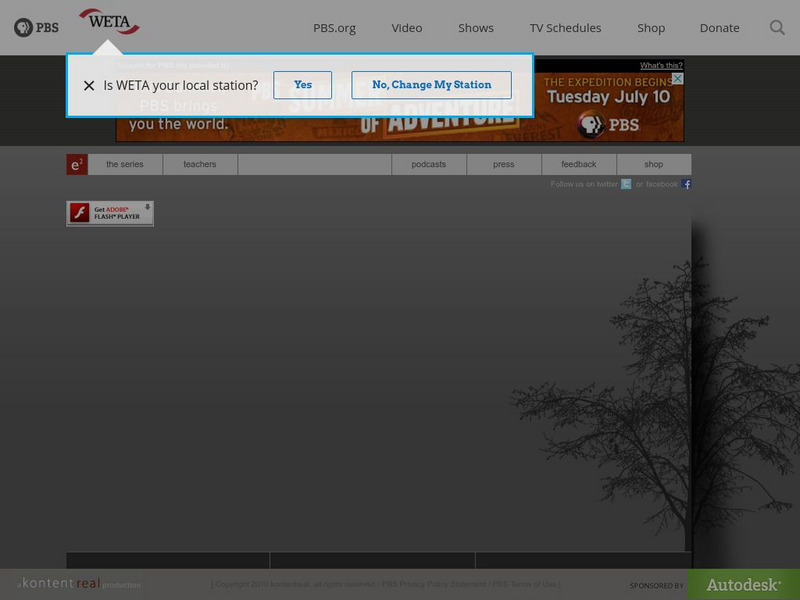This screenshot has height=600, width=800.
Task: Select the e² bar shop tab
Action: tap(654, 164)
